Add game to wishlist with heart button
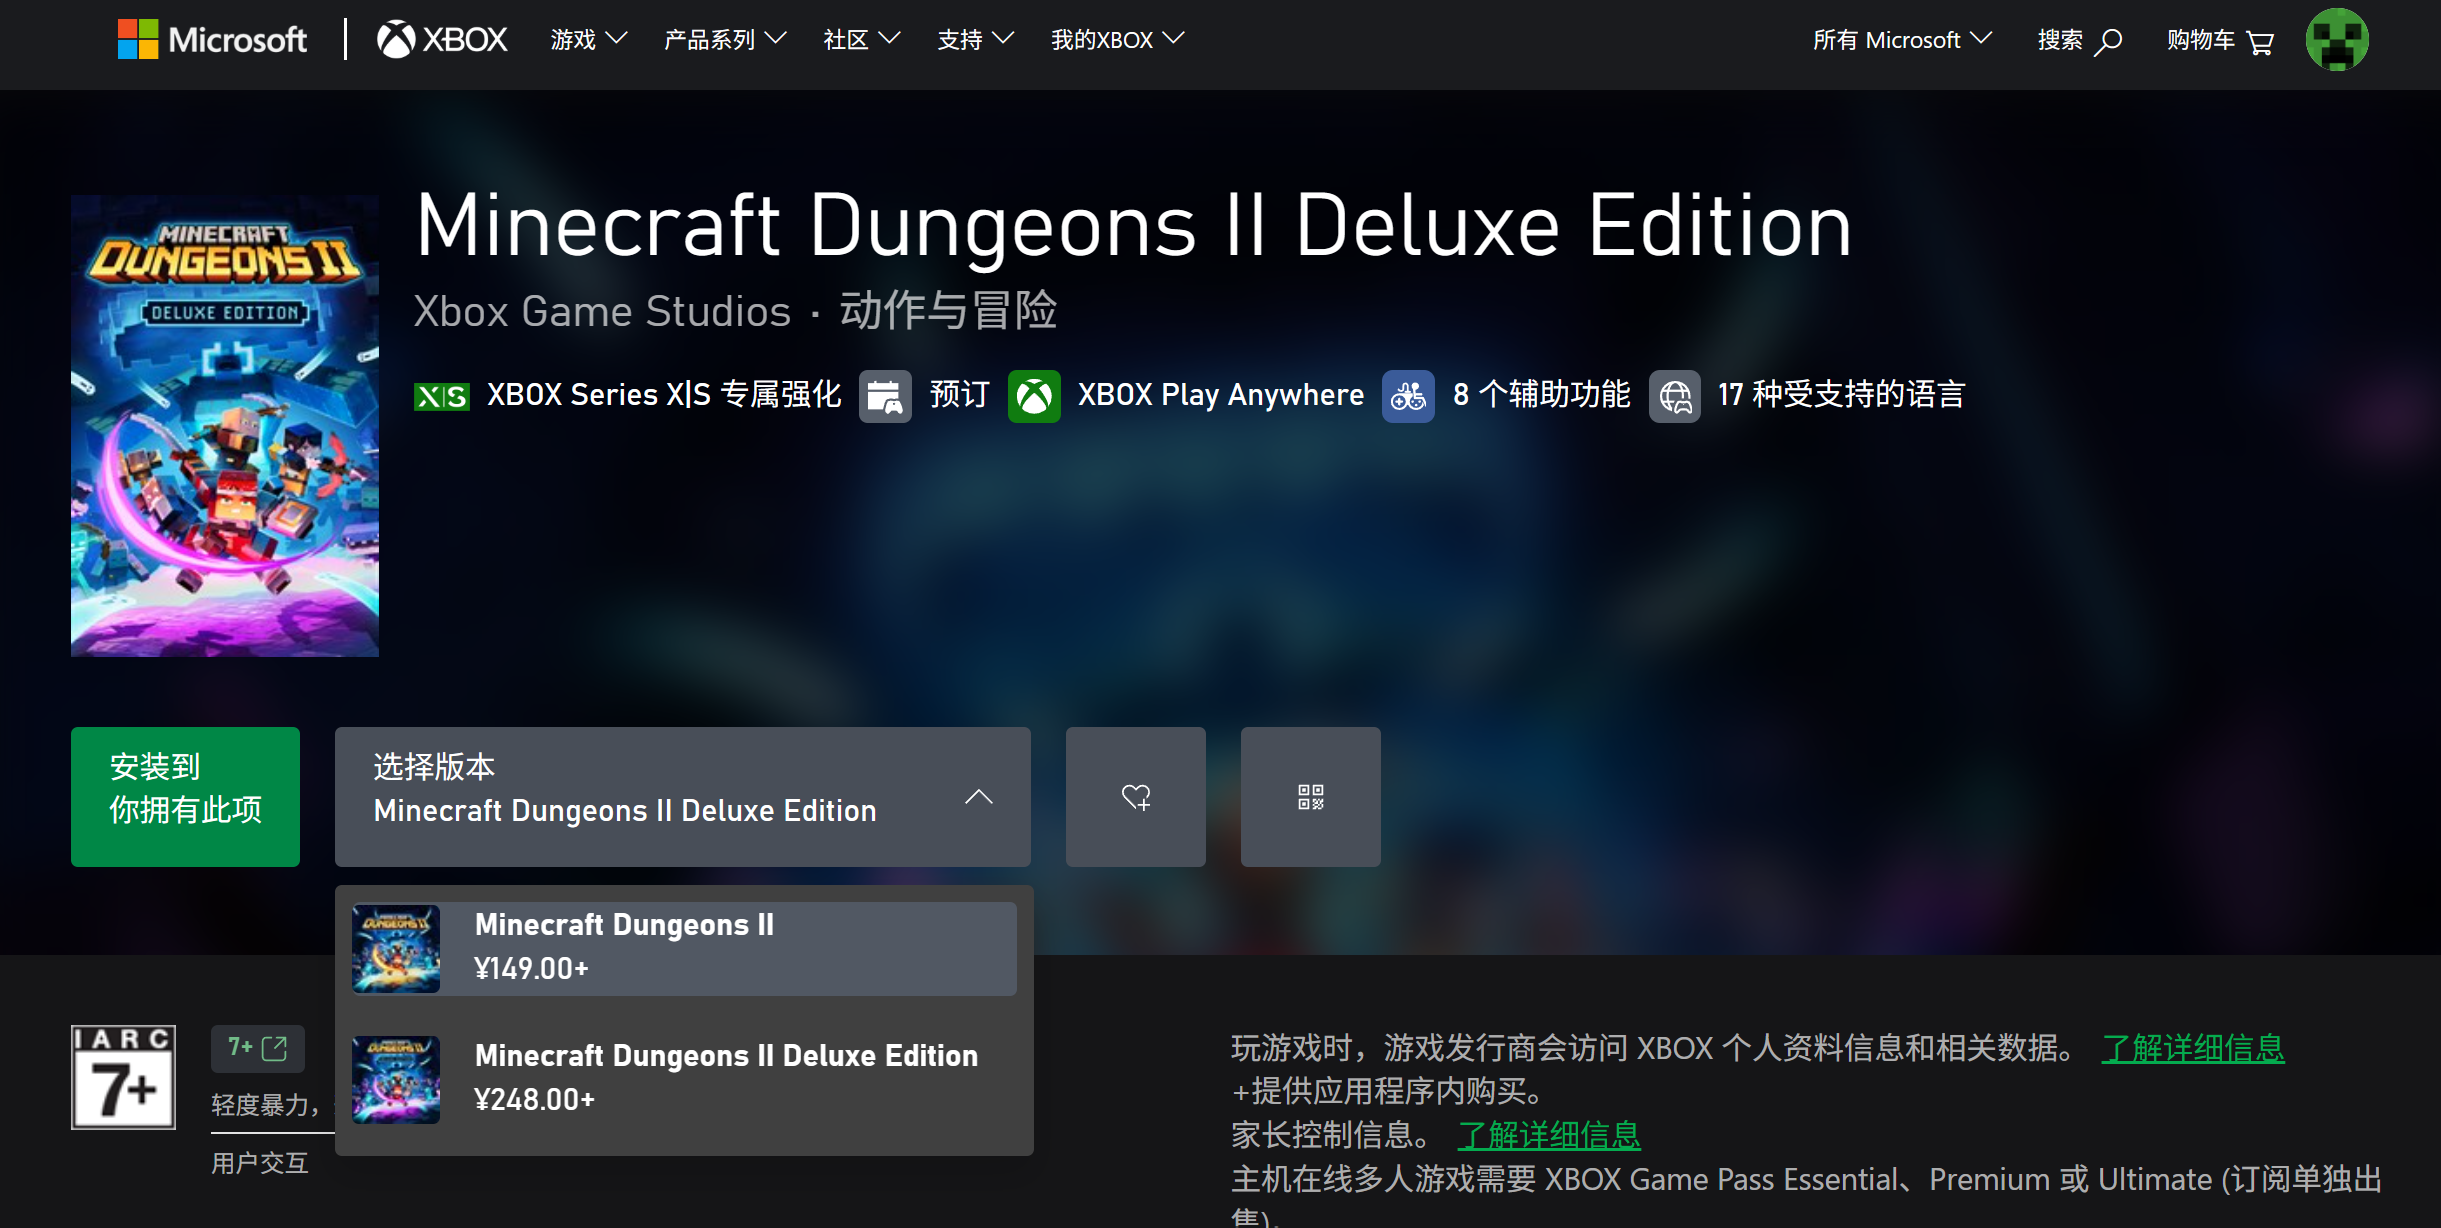The image size is (2441, 1228). click(1136, 797)
